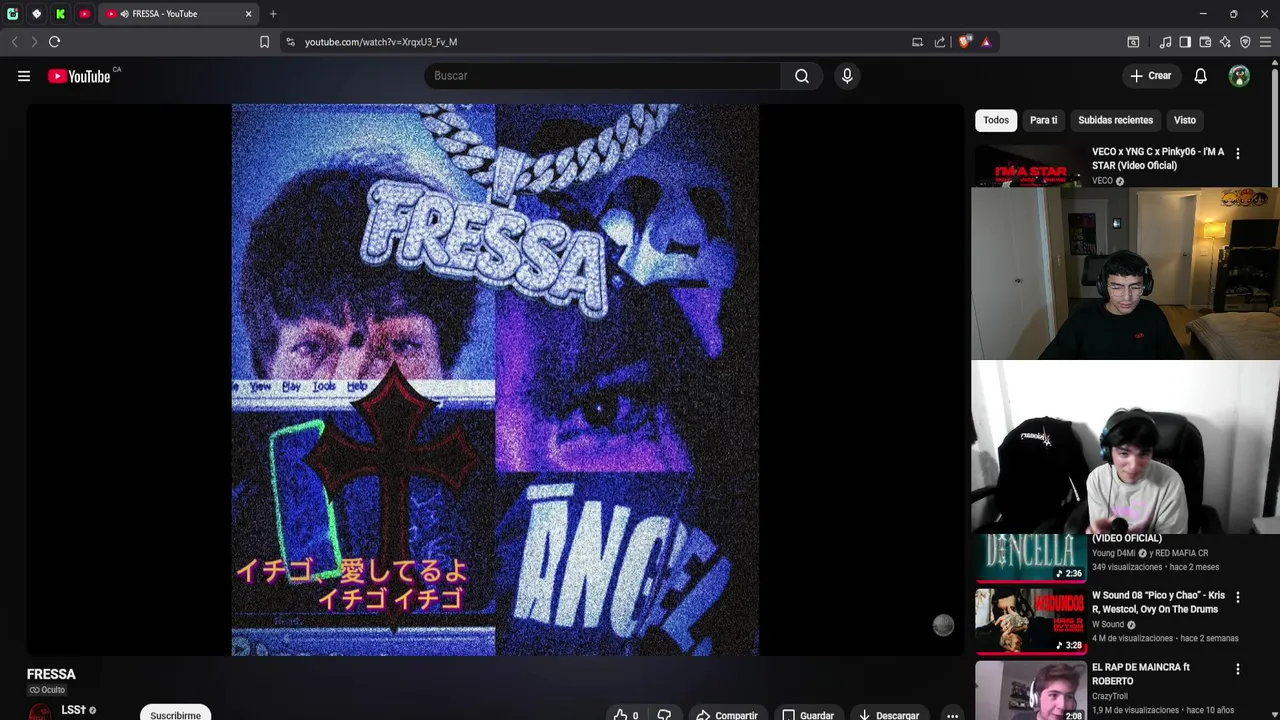The image size is (1280, 720).
Task: Open the Leo AI sparkle icon
Action: tap(1225, 42)
